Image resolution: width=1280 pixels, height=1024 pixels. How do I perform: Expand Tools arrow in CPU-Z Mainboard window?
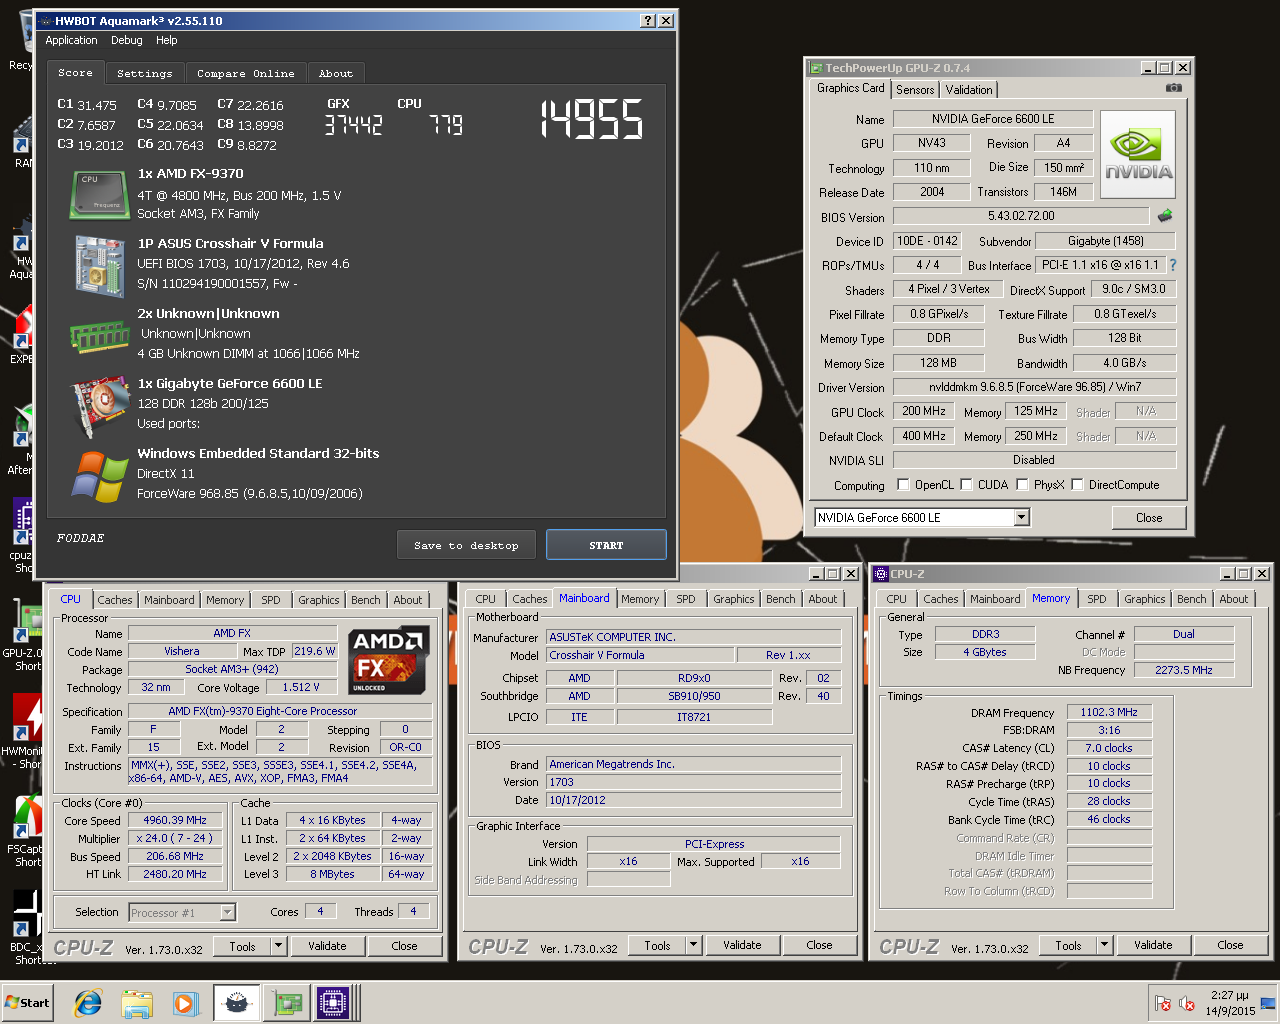point(694,945)
